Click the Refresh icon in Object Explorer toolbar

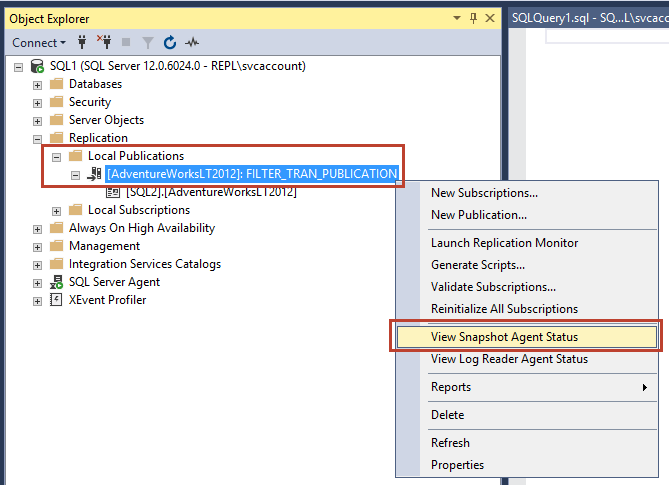pyautogui.click(x=170, y=43)
